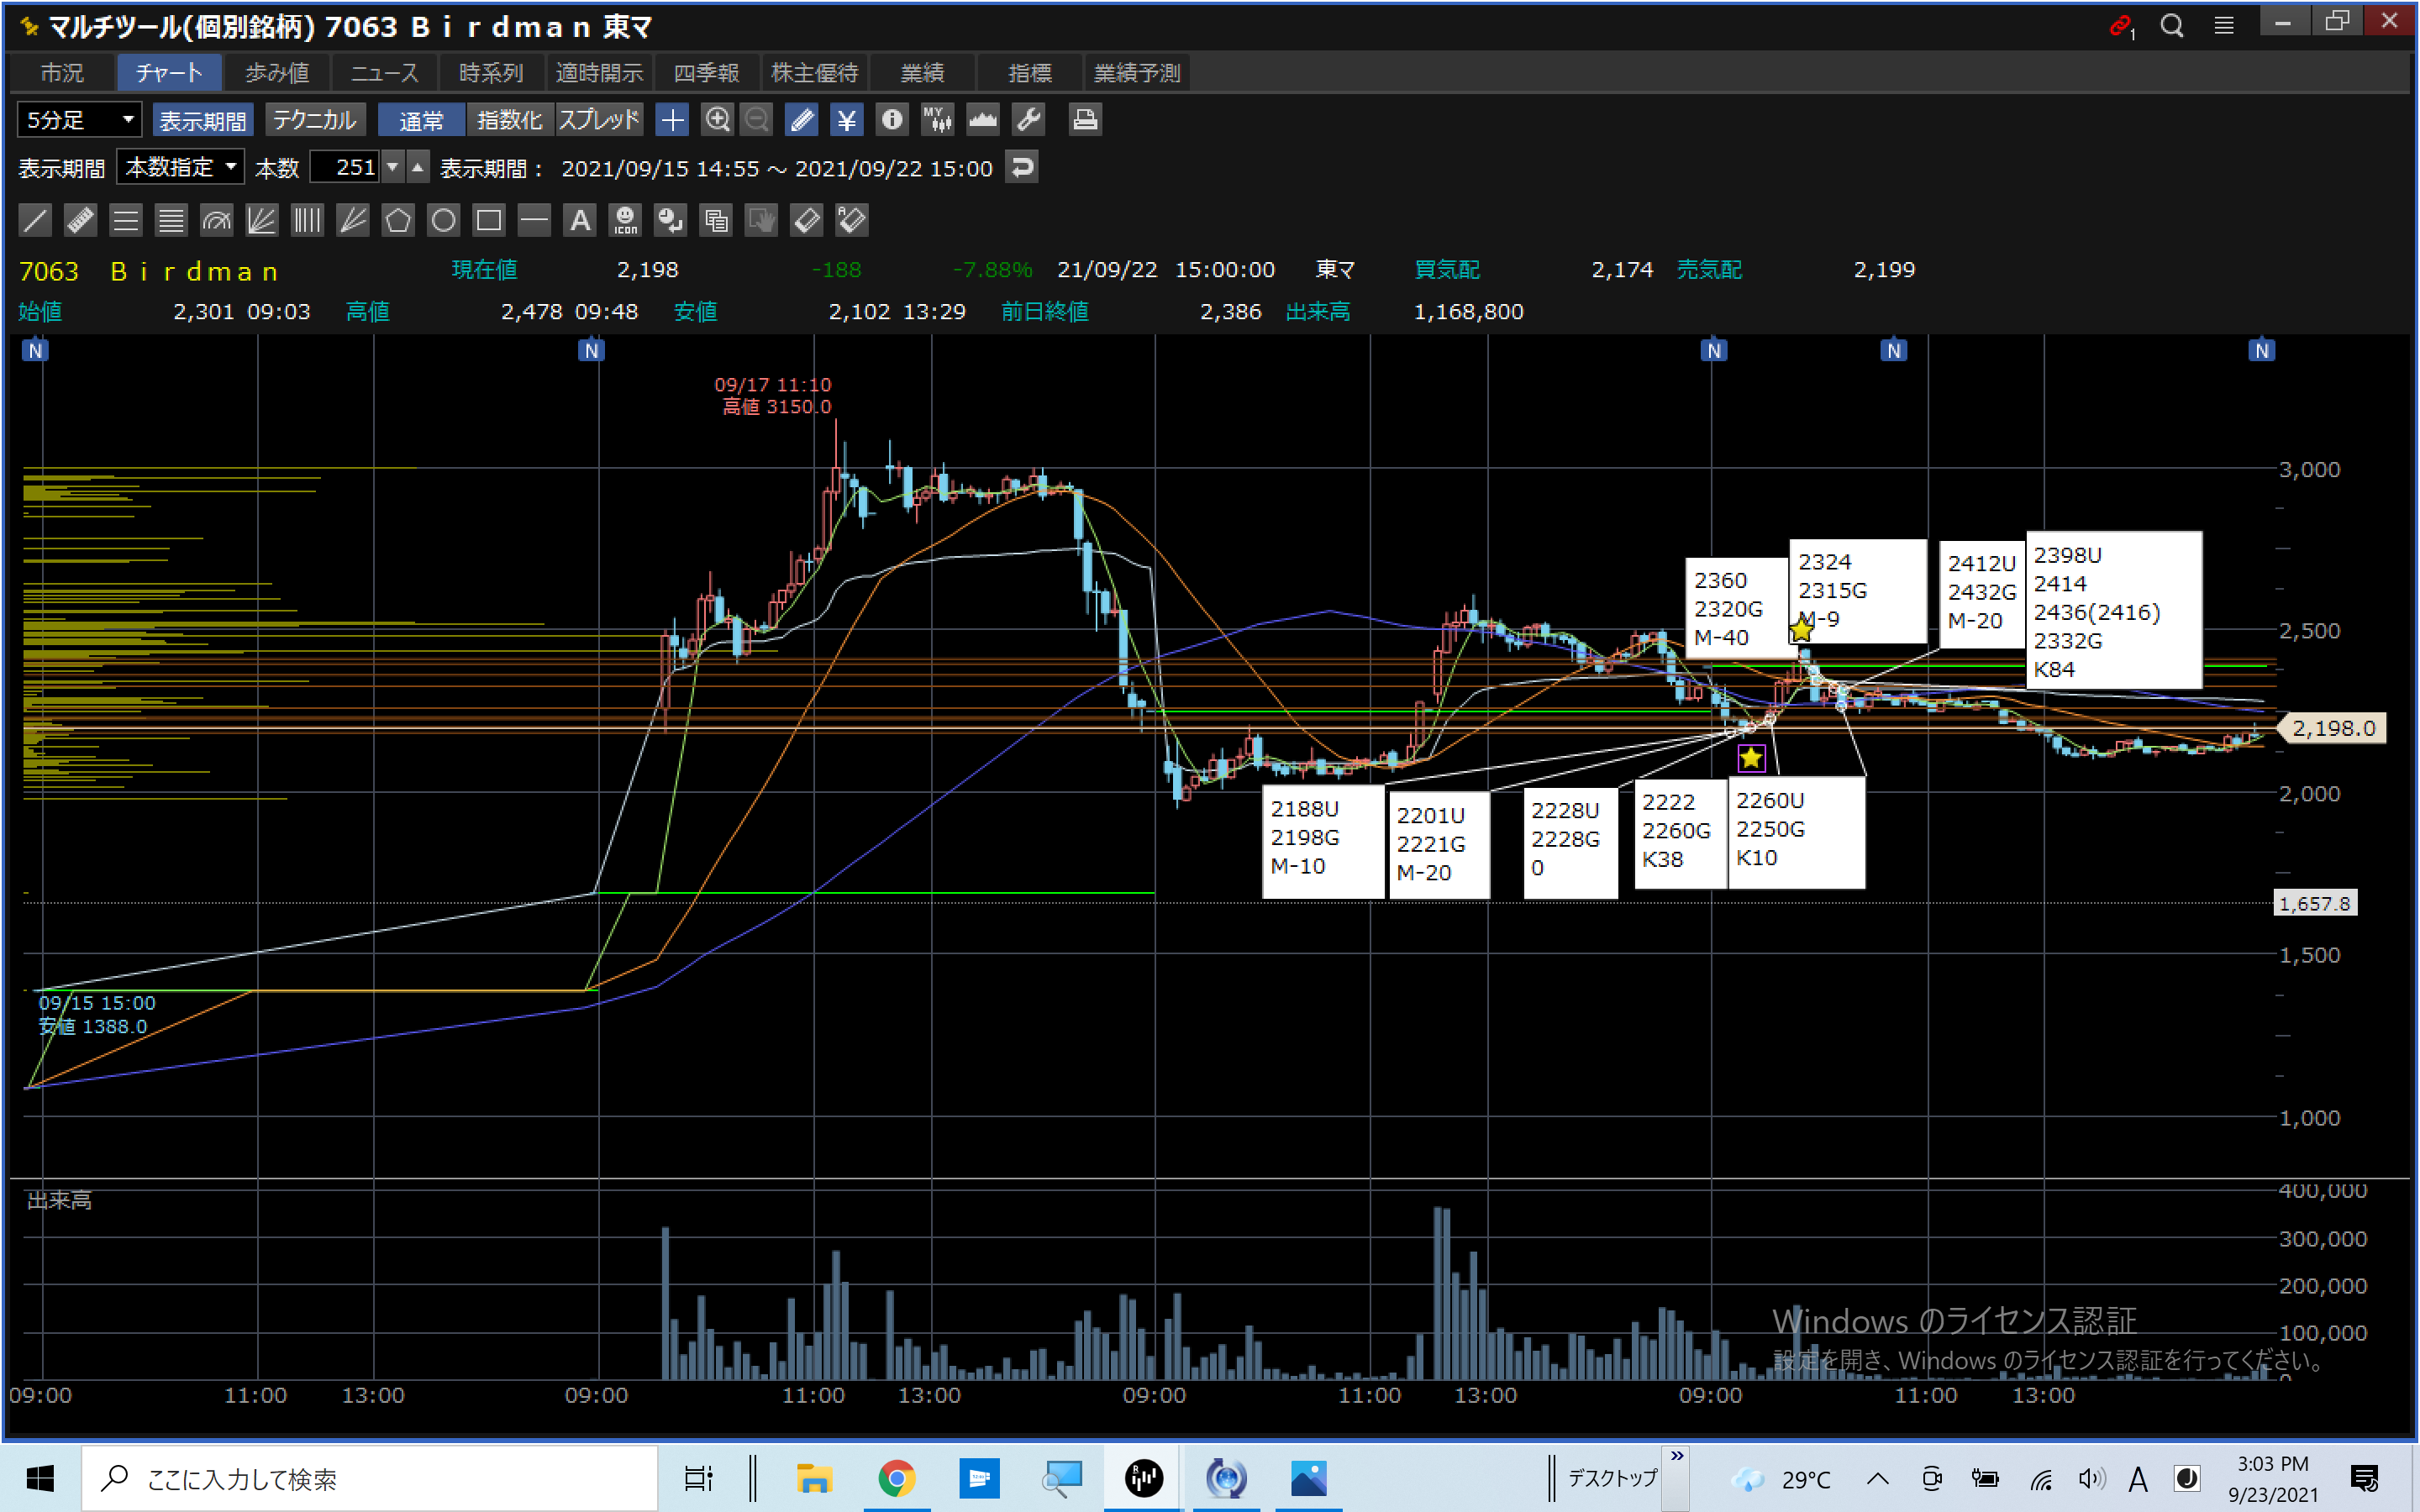Image resolution: width=2420 pixels, height=1512 pixels.
Task: Click the zoom in magnifier icon
Action: pyautogui.click(x=717, y=120)
